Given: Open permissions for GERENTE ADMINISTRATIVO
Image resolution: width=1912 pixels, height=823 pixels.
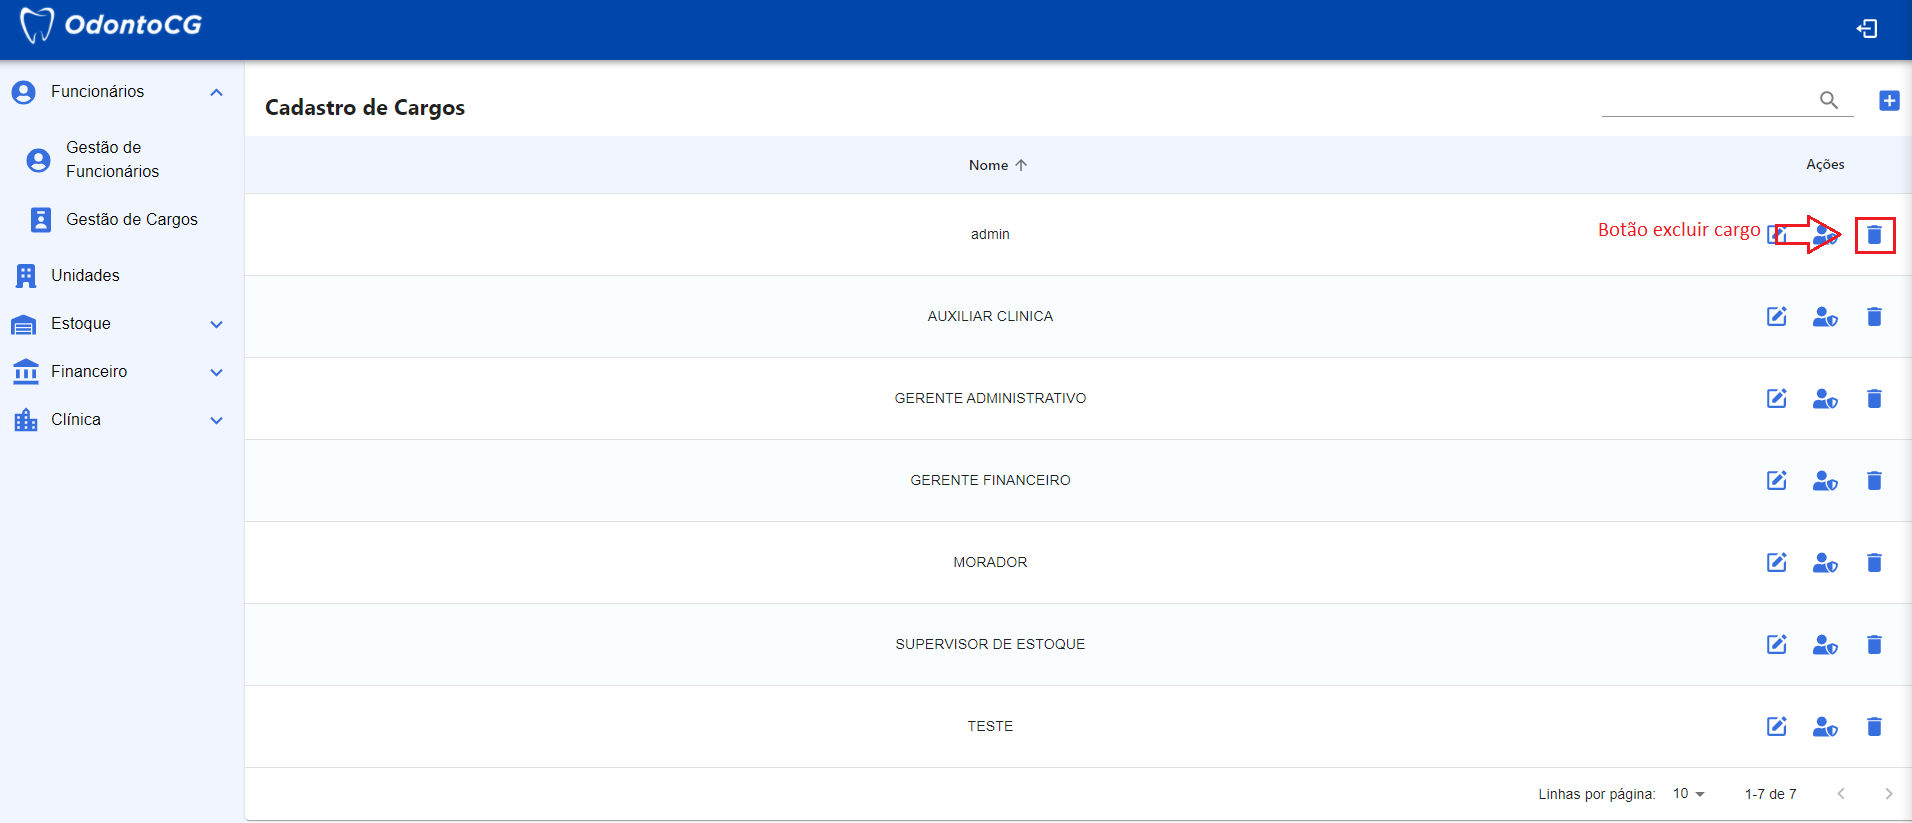Looking at the screenshot, I should click(1824, 399).
